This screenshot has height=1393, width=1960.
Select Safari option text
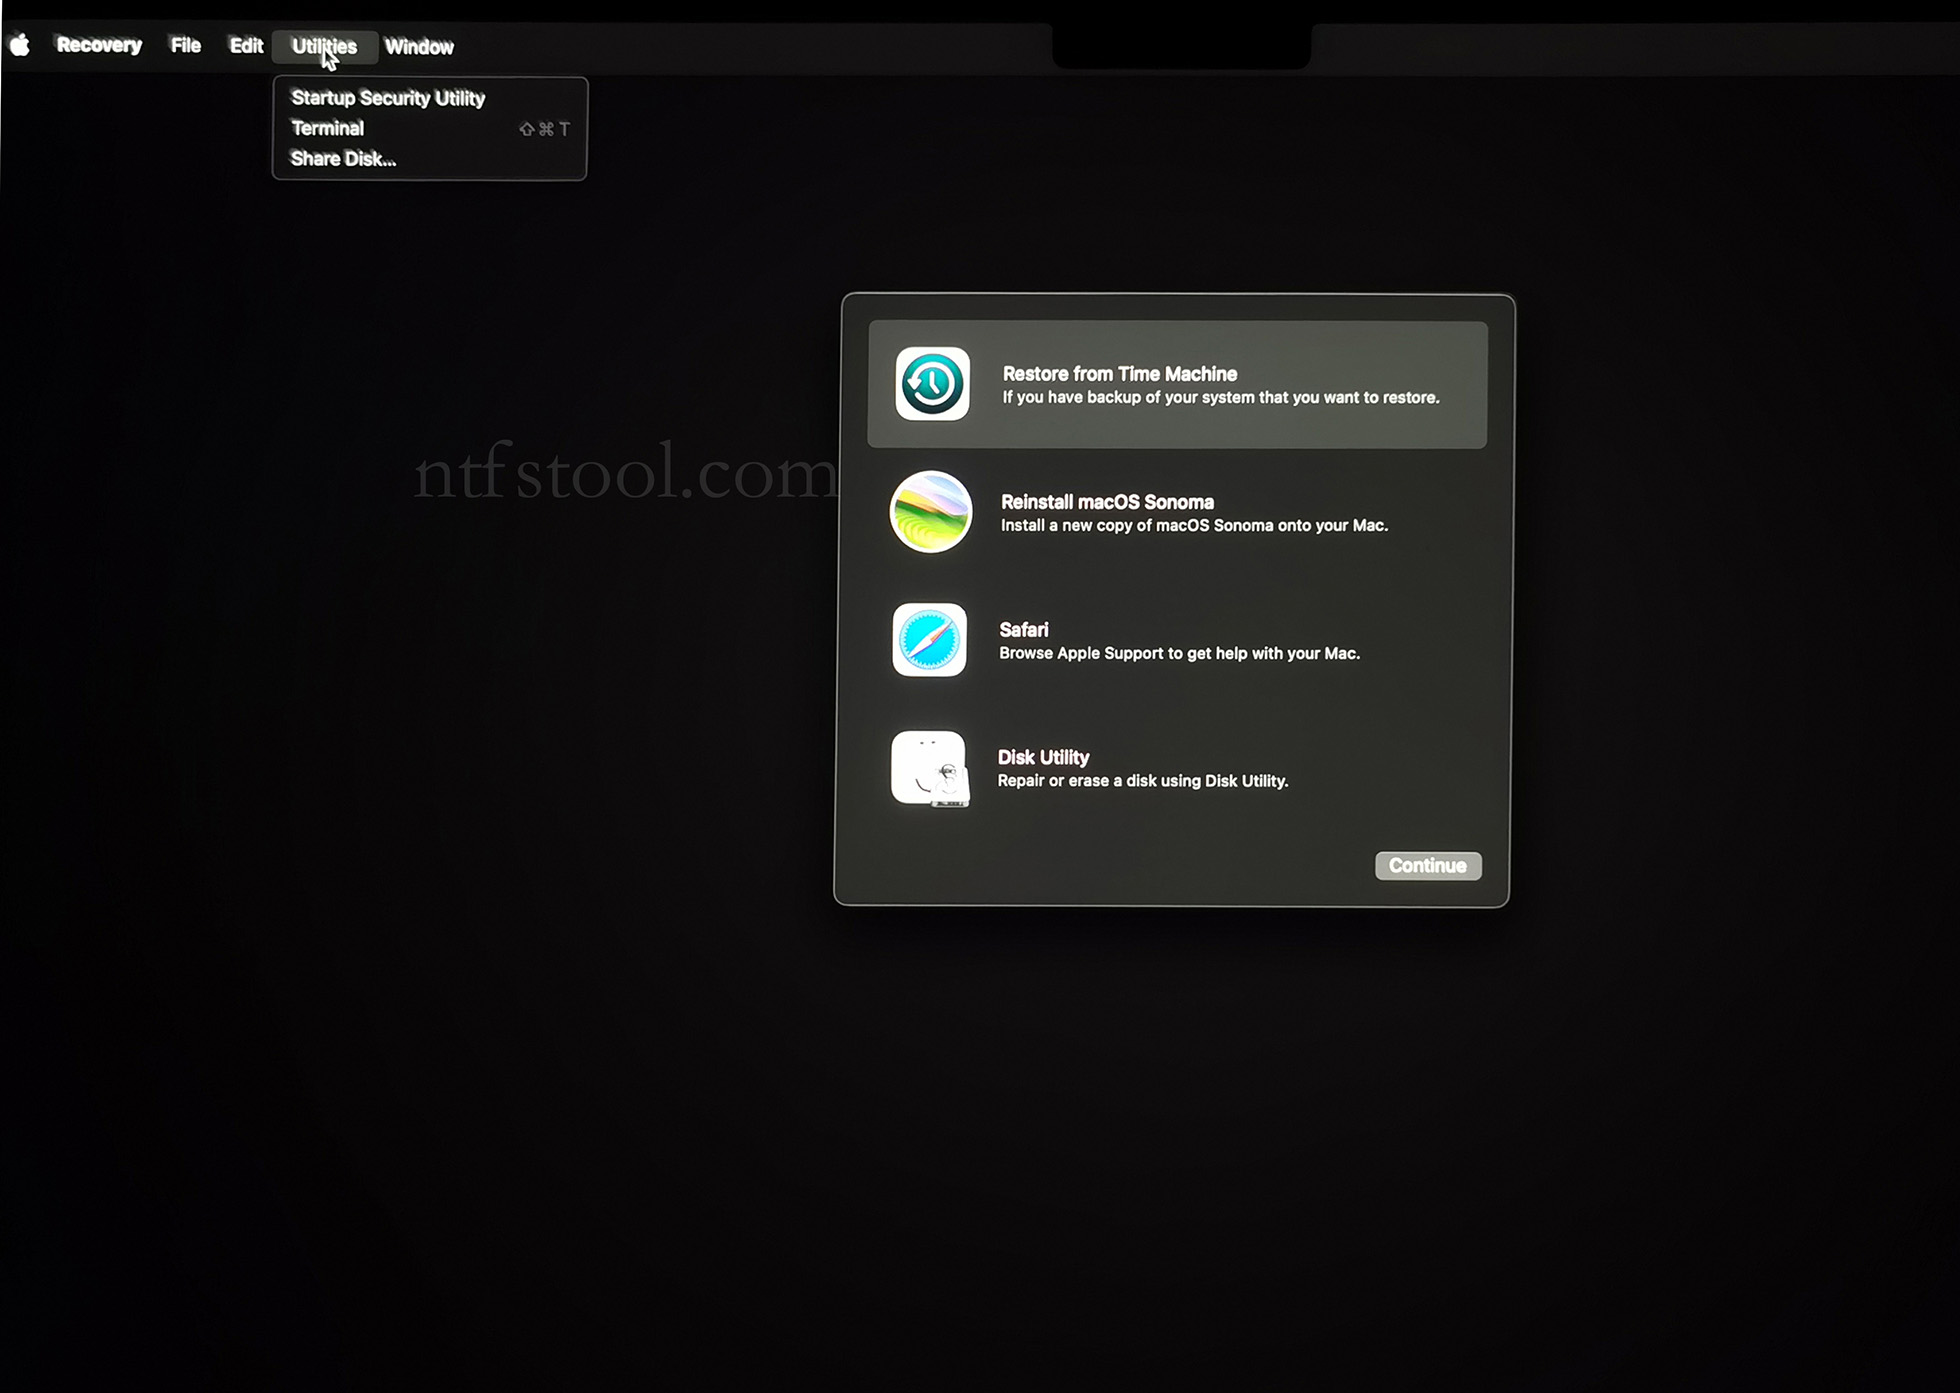point(1023,630)
